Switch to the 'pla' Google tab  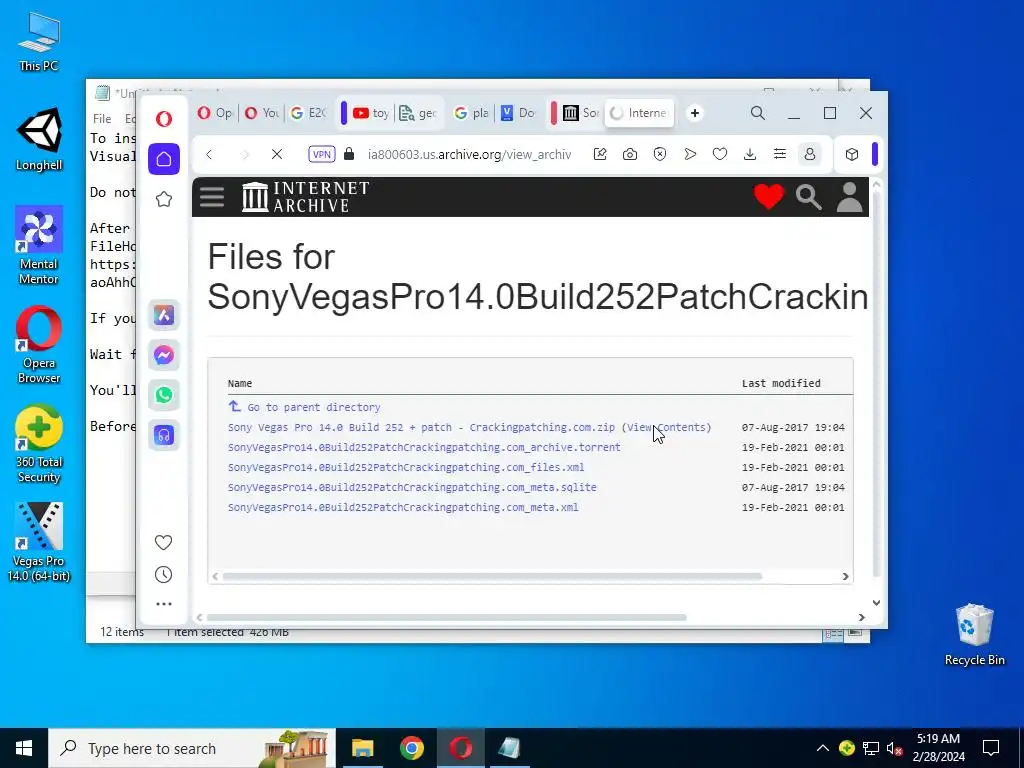click(472, 113)
